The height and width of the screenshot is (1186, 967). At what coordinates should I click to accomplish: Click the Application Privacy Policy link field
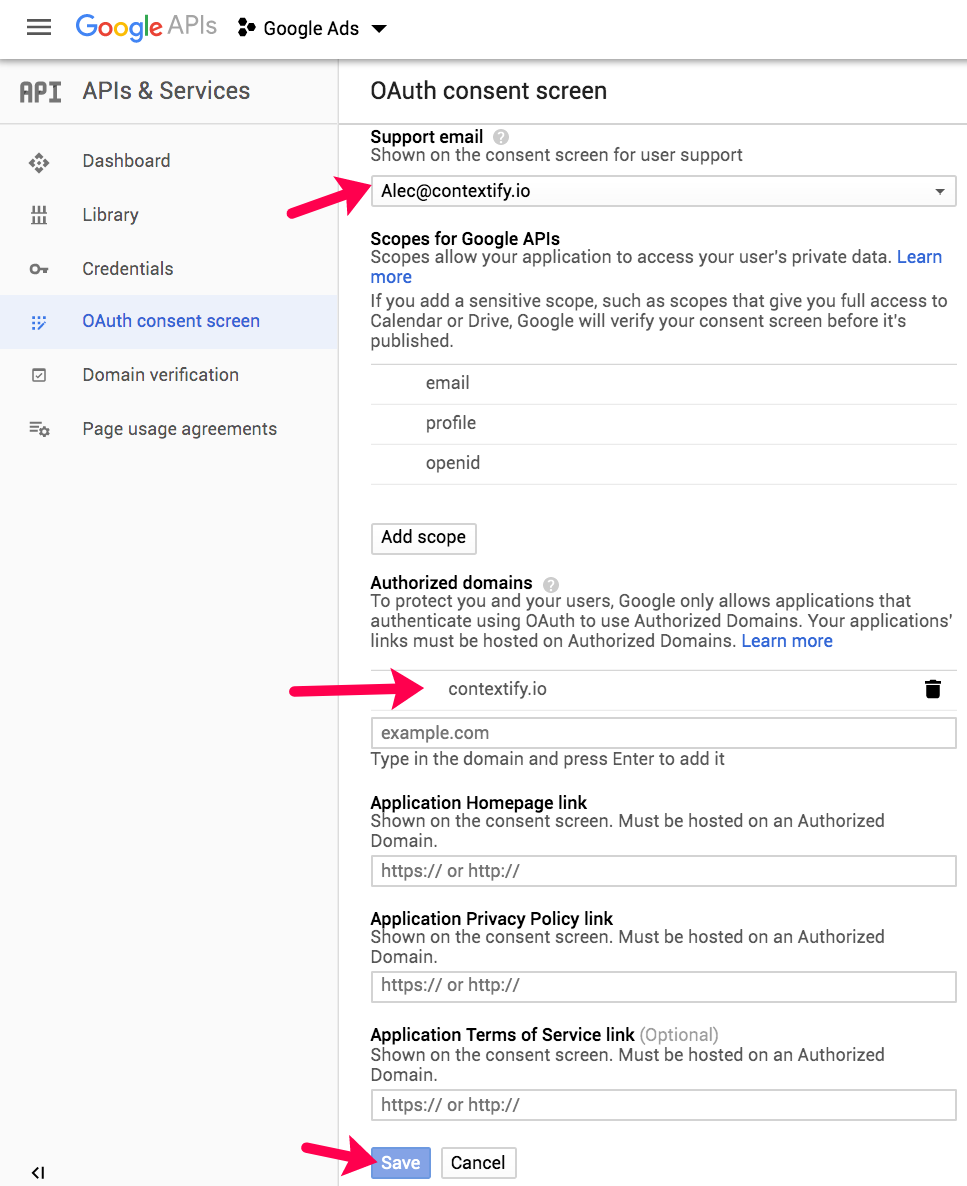click(x=664, y=986)
